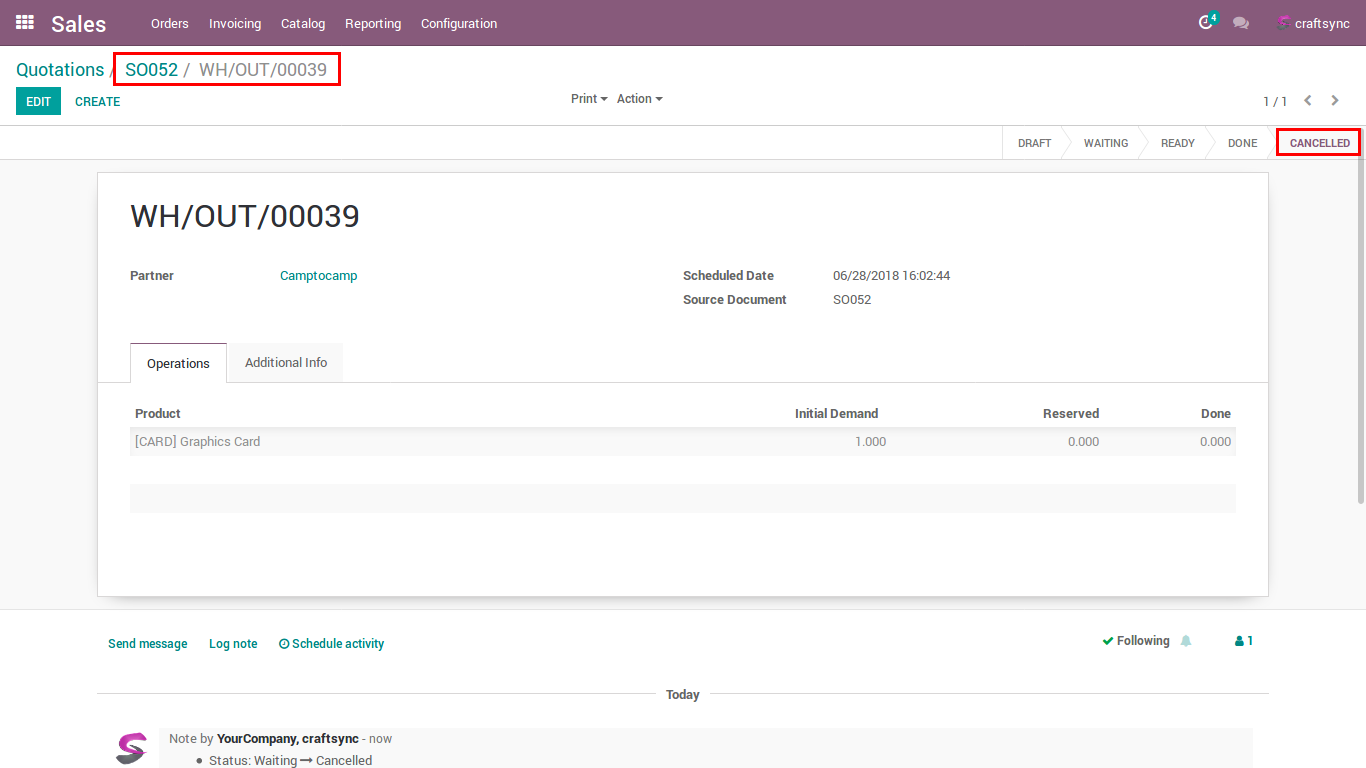Open the Camptocamp partner link
This screenshot has width=1366, height=768.
[x=318, y=276]
